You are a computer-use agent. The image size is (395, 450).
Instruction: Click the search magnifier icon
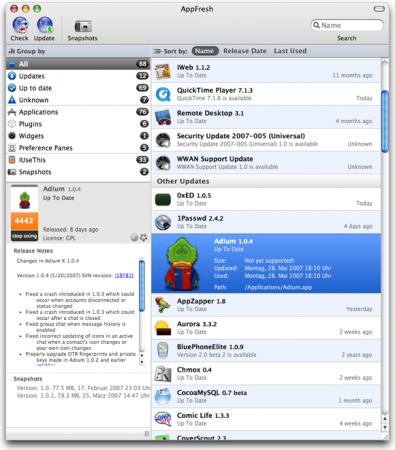[316, 25]
